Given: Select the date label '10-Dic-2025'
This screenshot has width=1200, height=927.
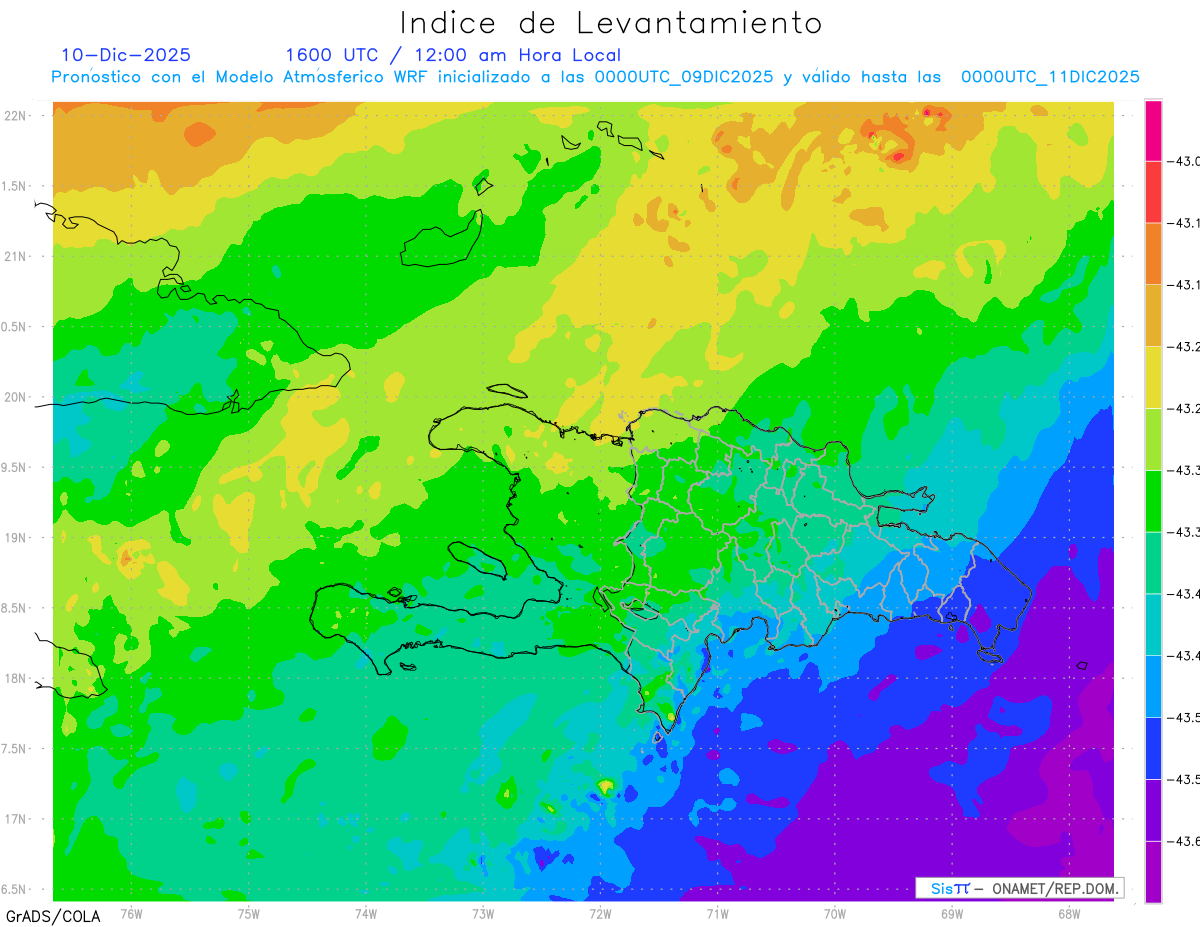Looking at the screenshot, I should pyautogui.click(x=126, y=55).
